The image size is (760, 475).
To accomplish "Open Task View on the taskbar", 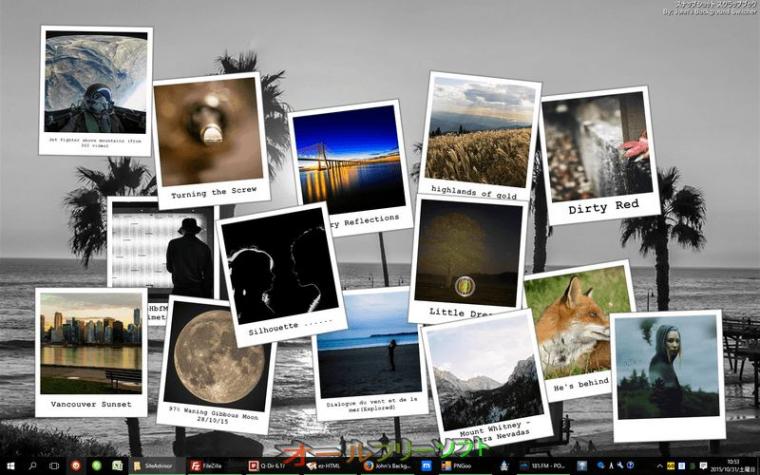I will click(54, 466).
